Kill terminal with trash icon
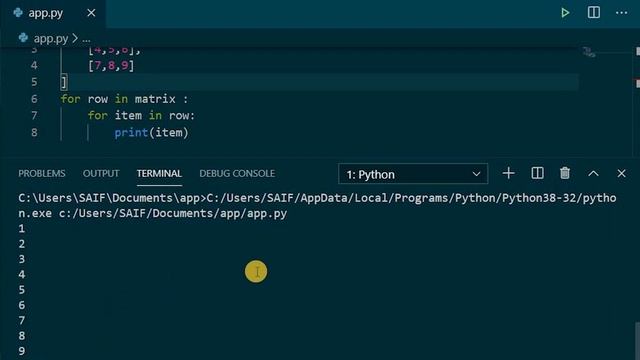Screen dimensions: 640x360 [565, 173]
